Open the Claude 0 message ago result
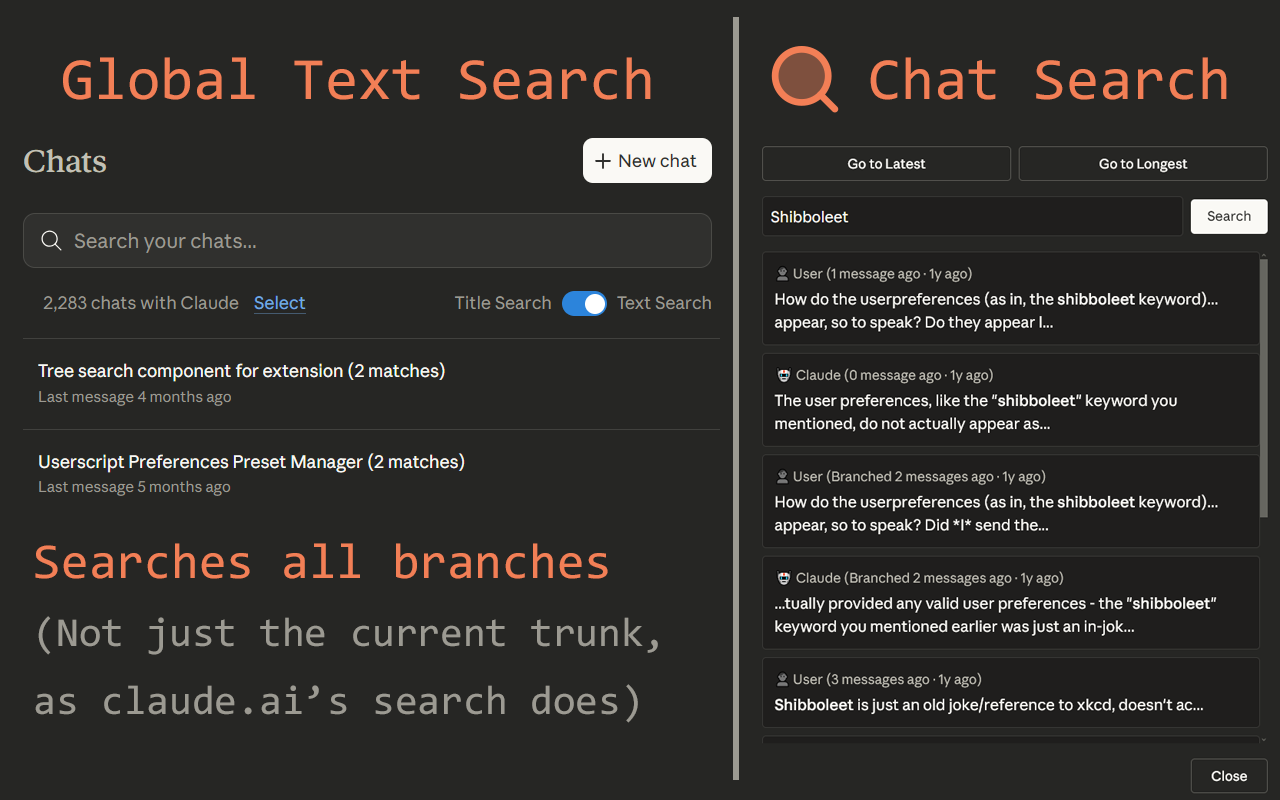The width and height of the screenshot is (1280, 800). coord(1010,400)
